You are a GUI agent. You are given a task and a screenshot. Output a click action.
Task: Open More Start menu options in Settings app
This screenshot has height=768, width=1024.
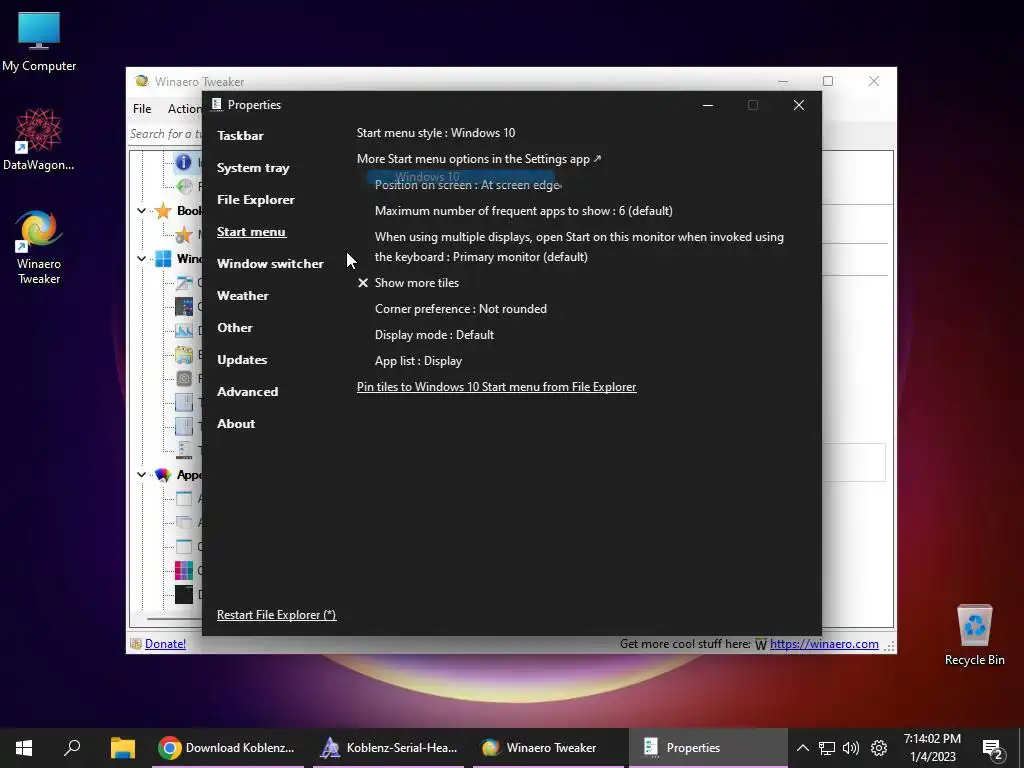(x=479, y=159)
